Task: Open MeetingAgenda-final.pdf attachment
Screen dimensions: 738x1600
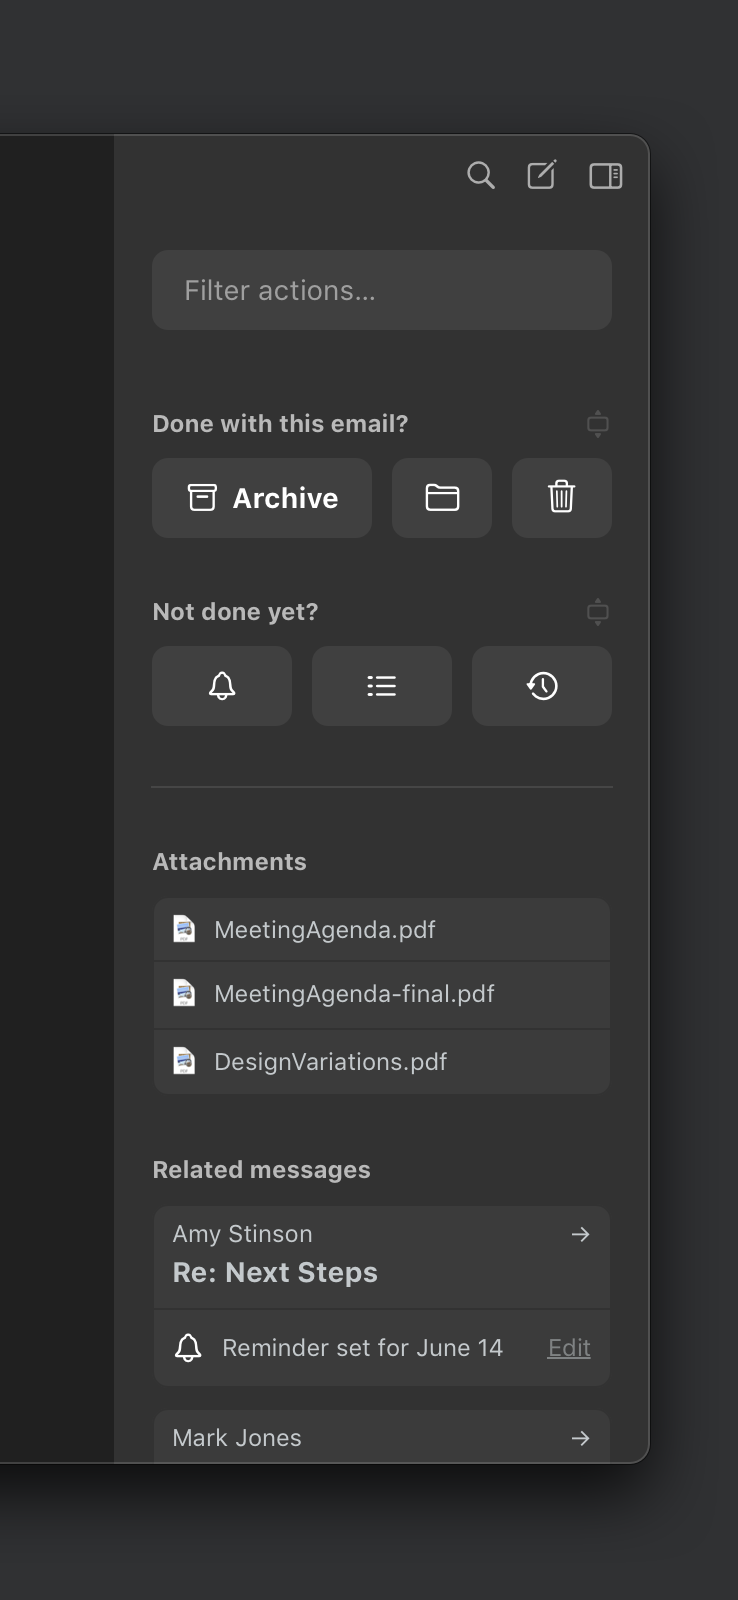Action: (x=382, y=995)
